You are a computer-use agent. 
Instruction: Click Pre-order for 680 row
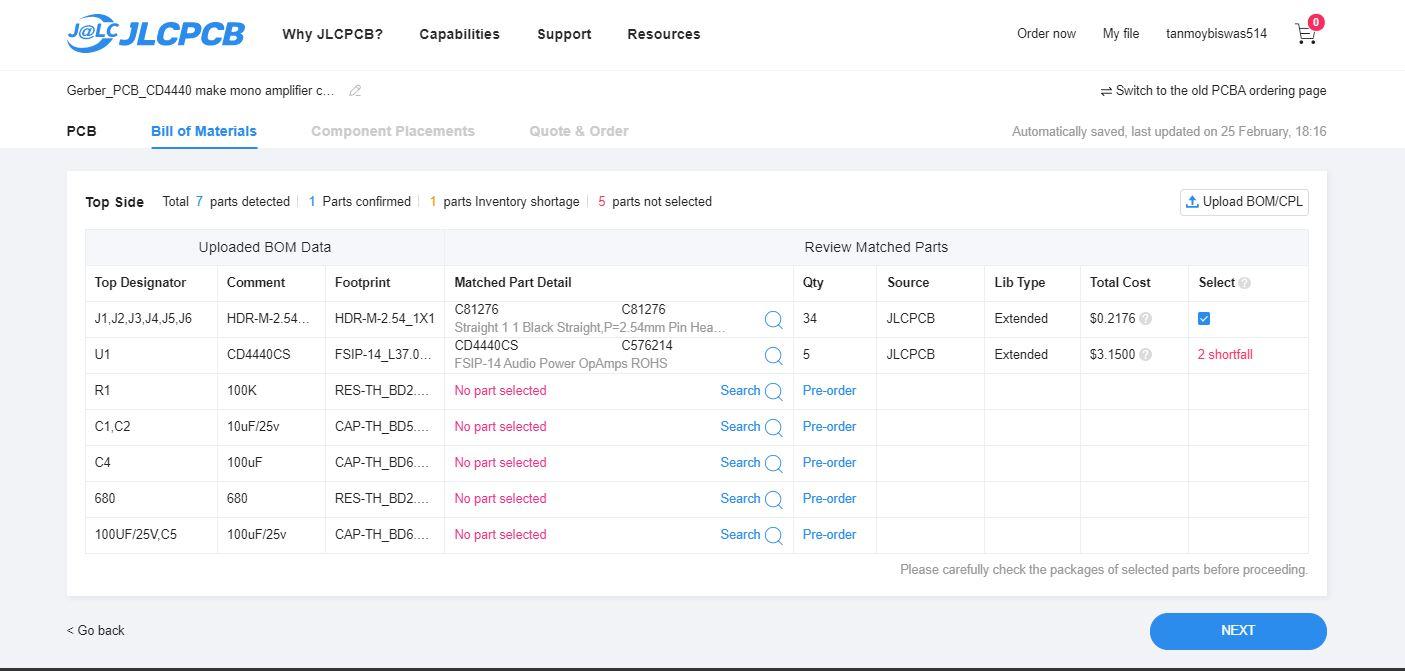click(x=829, y=499)
